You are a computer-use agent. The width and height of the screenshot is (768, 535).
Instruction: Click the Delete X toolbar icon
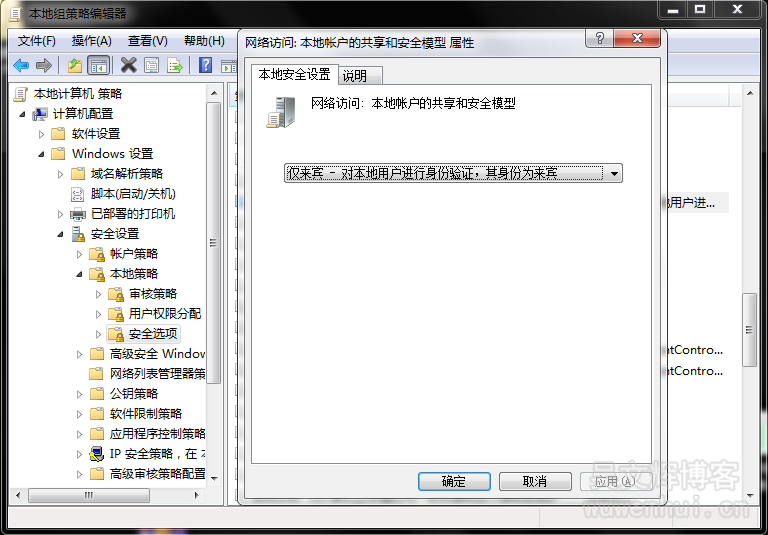[128, 65]
